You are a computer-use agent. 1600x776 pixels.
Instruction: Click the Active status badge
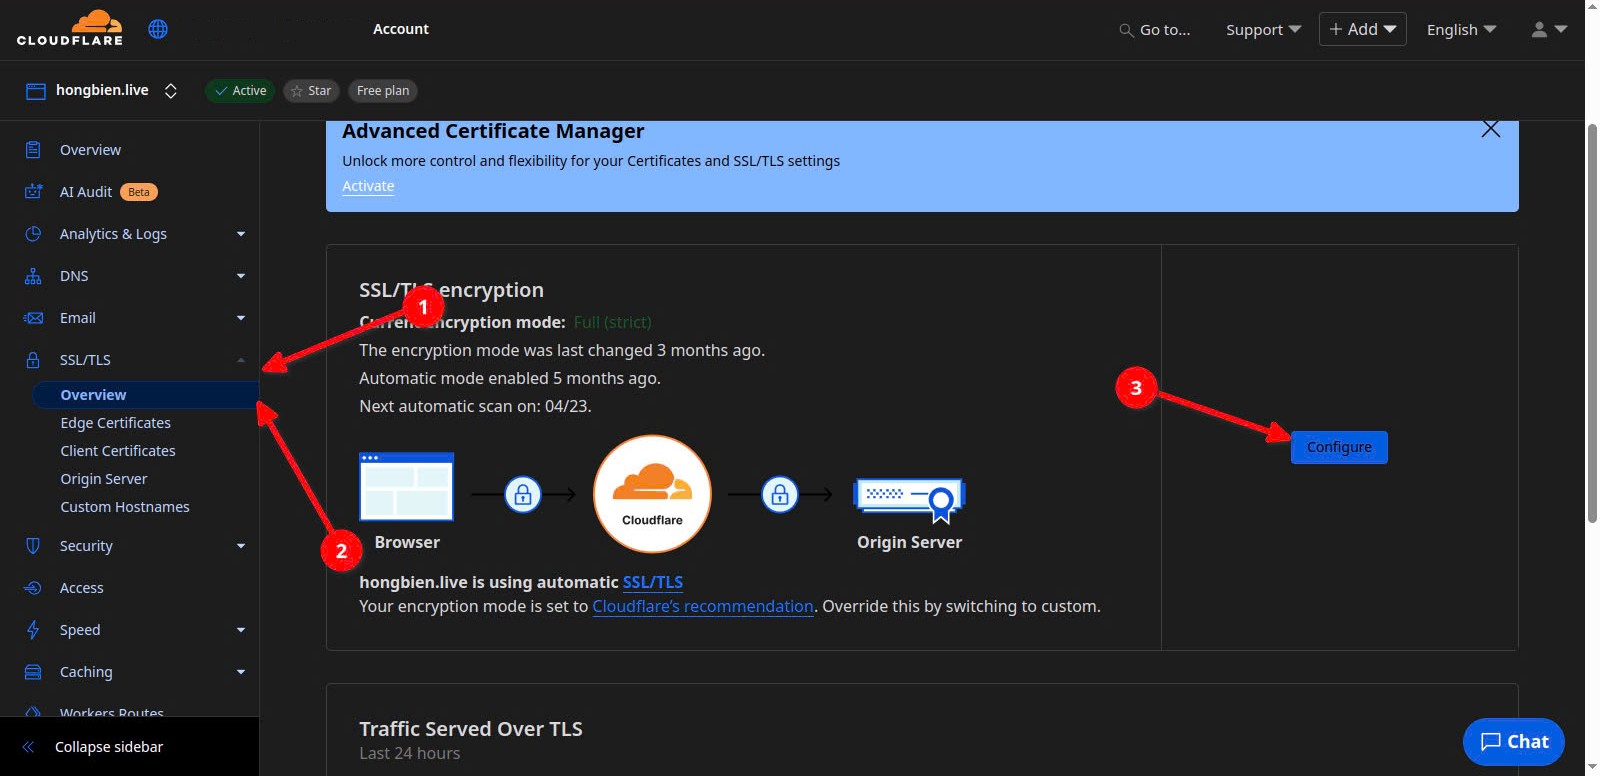coord(240,91)
